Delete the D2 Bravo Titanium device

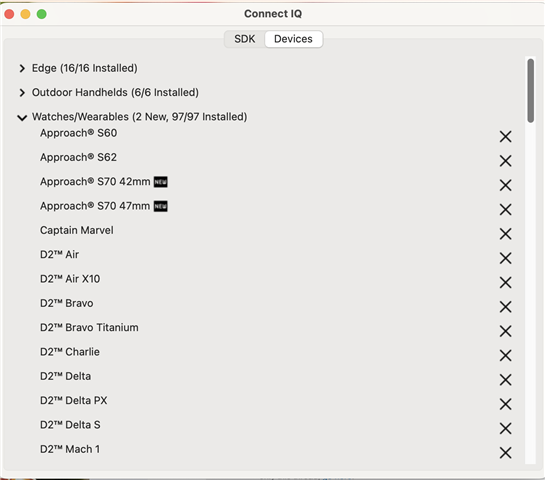[x=505, y=331]
